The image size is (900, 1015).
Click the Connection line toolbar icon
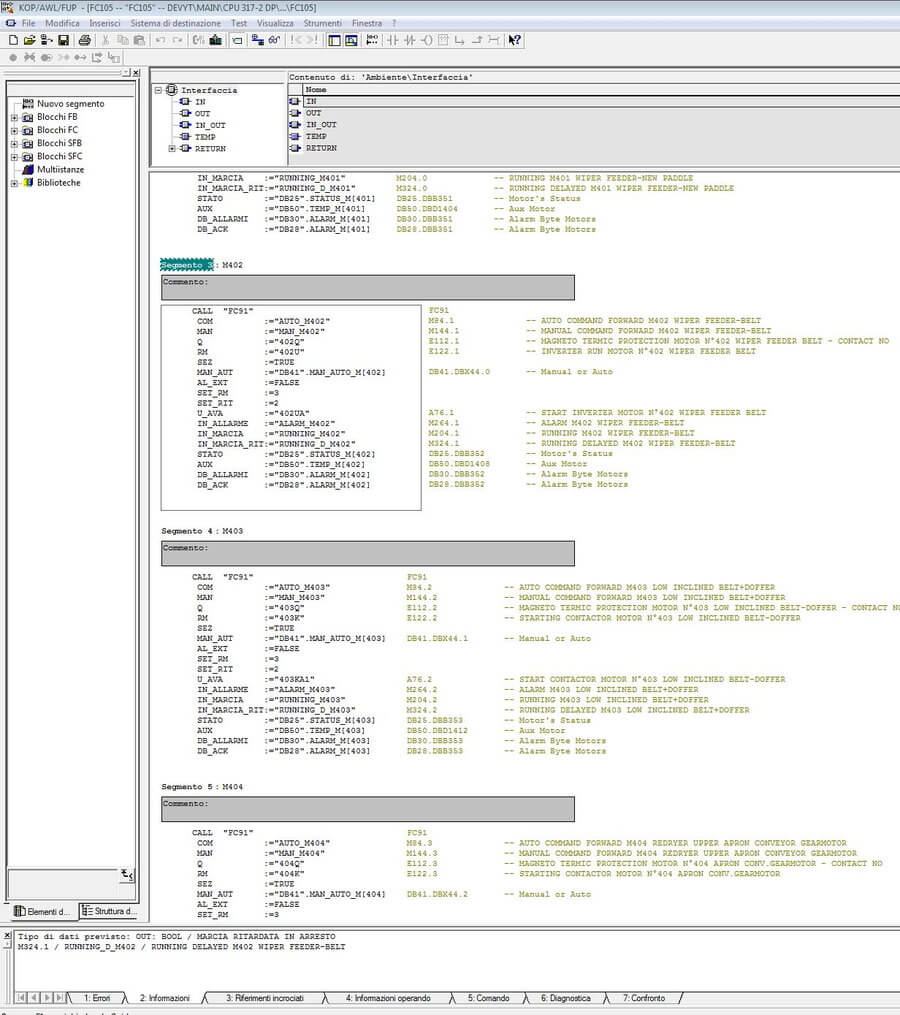494,40
